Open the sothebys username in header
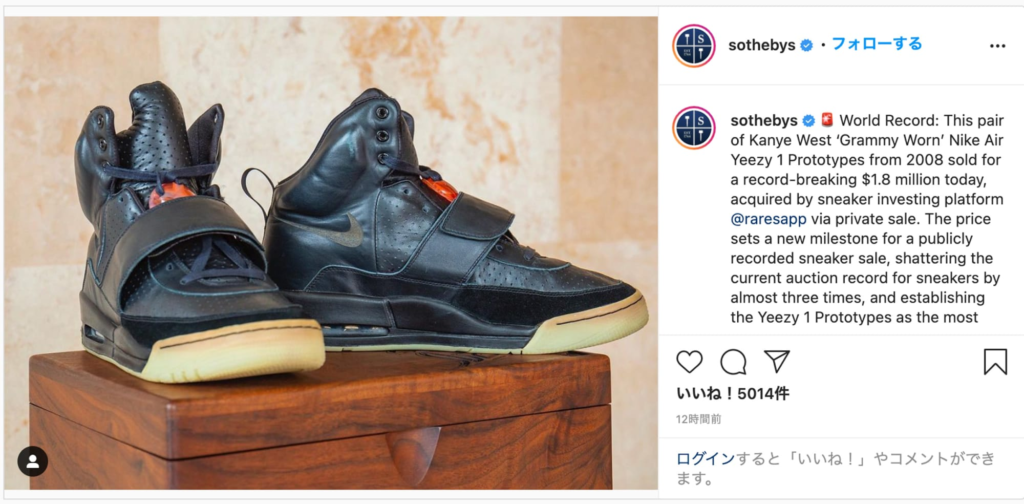1024x504 pixels. [761, 45]
